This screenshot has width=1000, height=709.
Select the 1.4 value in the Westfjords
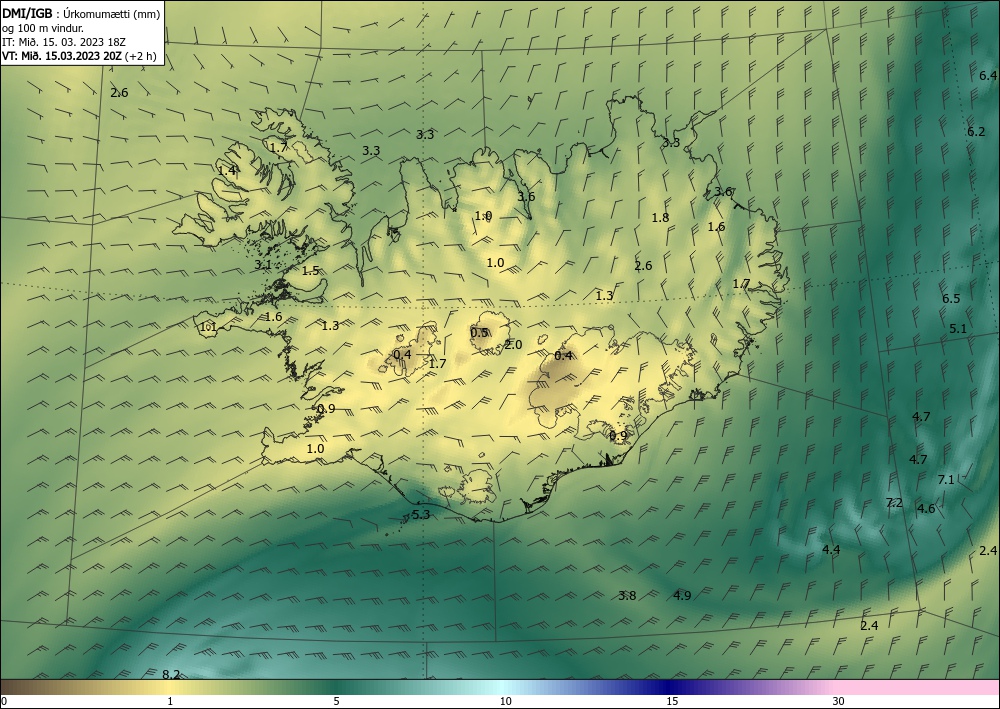(227, 170)
